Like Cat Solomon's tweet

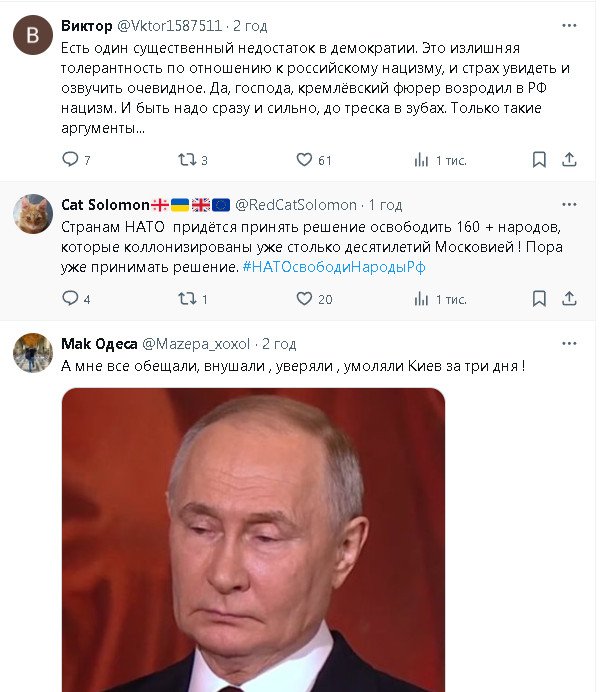pyautogui.click(x=305, y=298)
